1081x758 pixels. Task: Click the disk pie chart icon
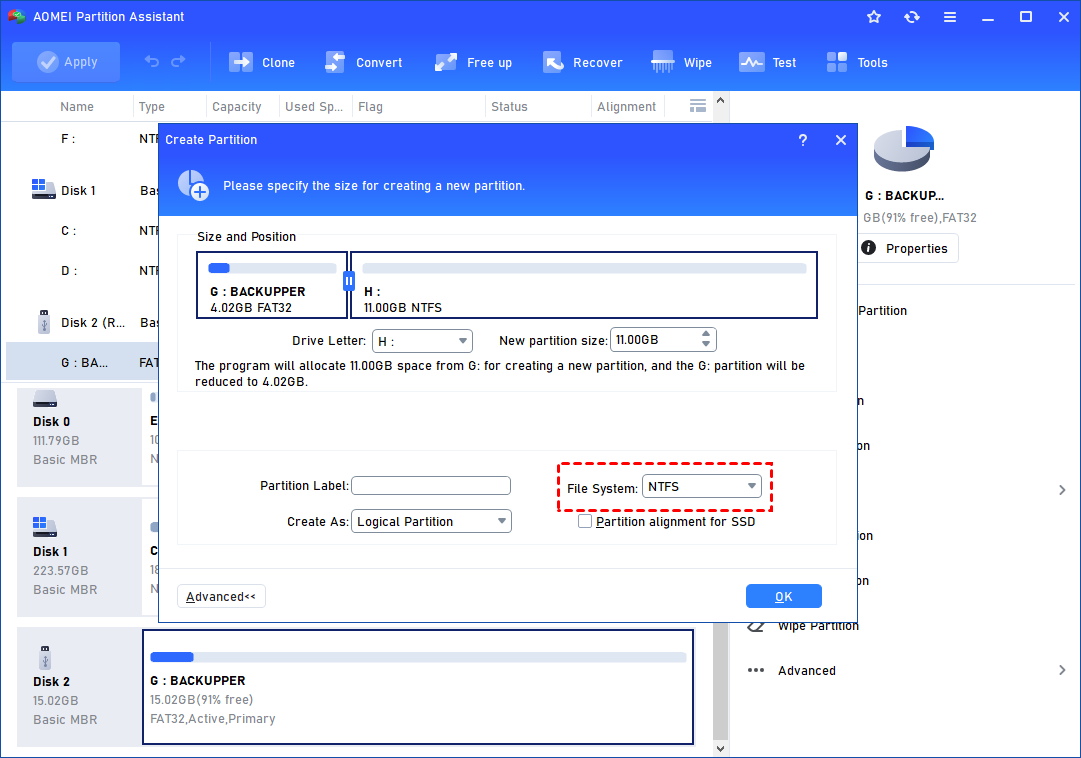(x=903, y=148)
